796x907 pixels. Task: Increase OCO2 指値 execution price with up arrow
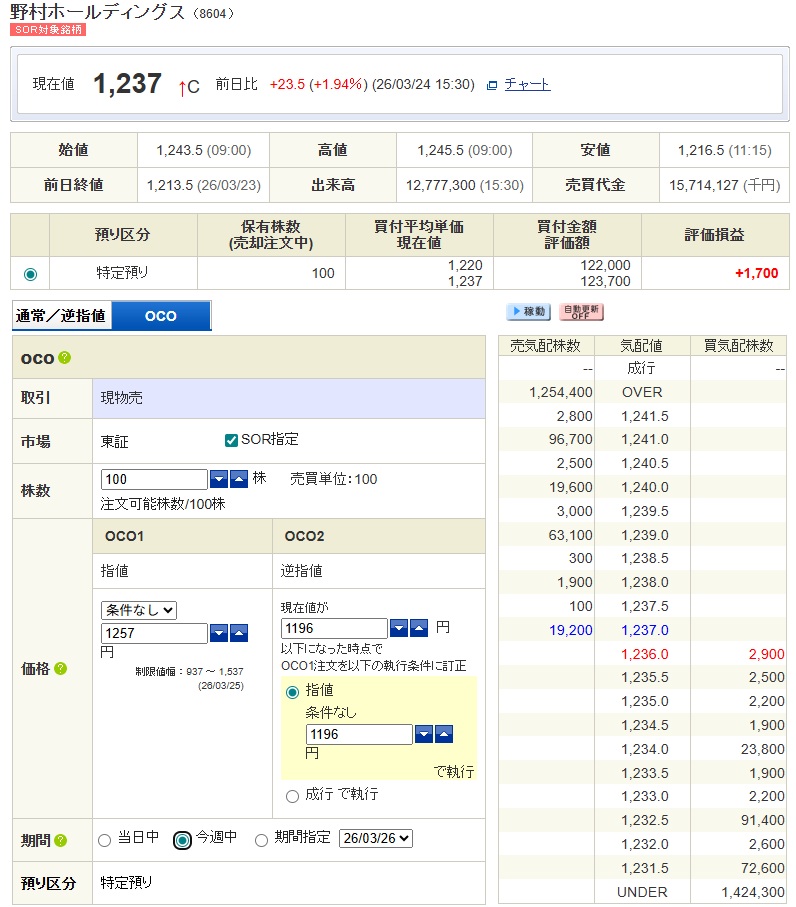pyautogui.click(x=444, y=734)
